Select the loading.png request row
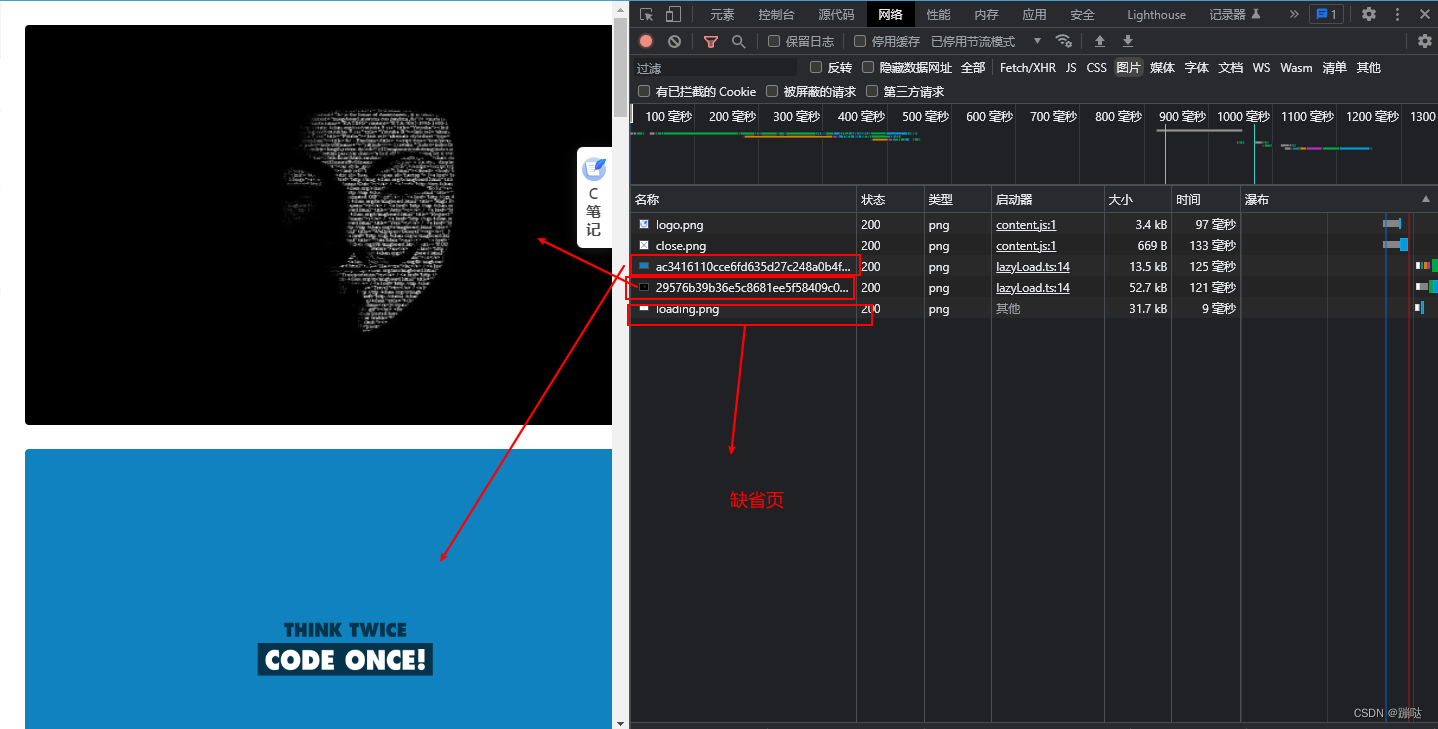Image resolution: width=1438 pixels, height=729 pixels. click(x=1034, y=308)
